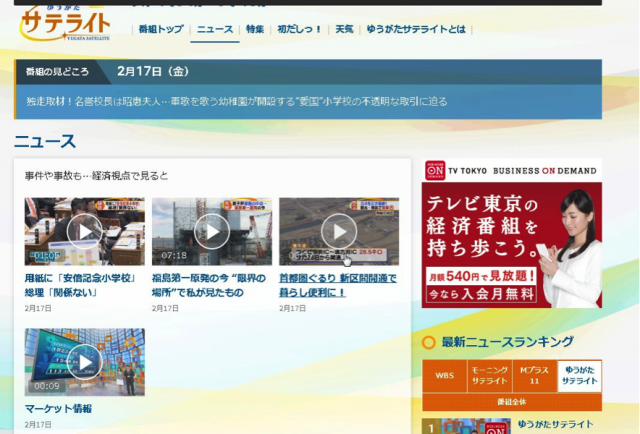Click the 2月17日（金） date header
640x434 pixels.
(x=153, y=71)
